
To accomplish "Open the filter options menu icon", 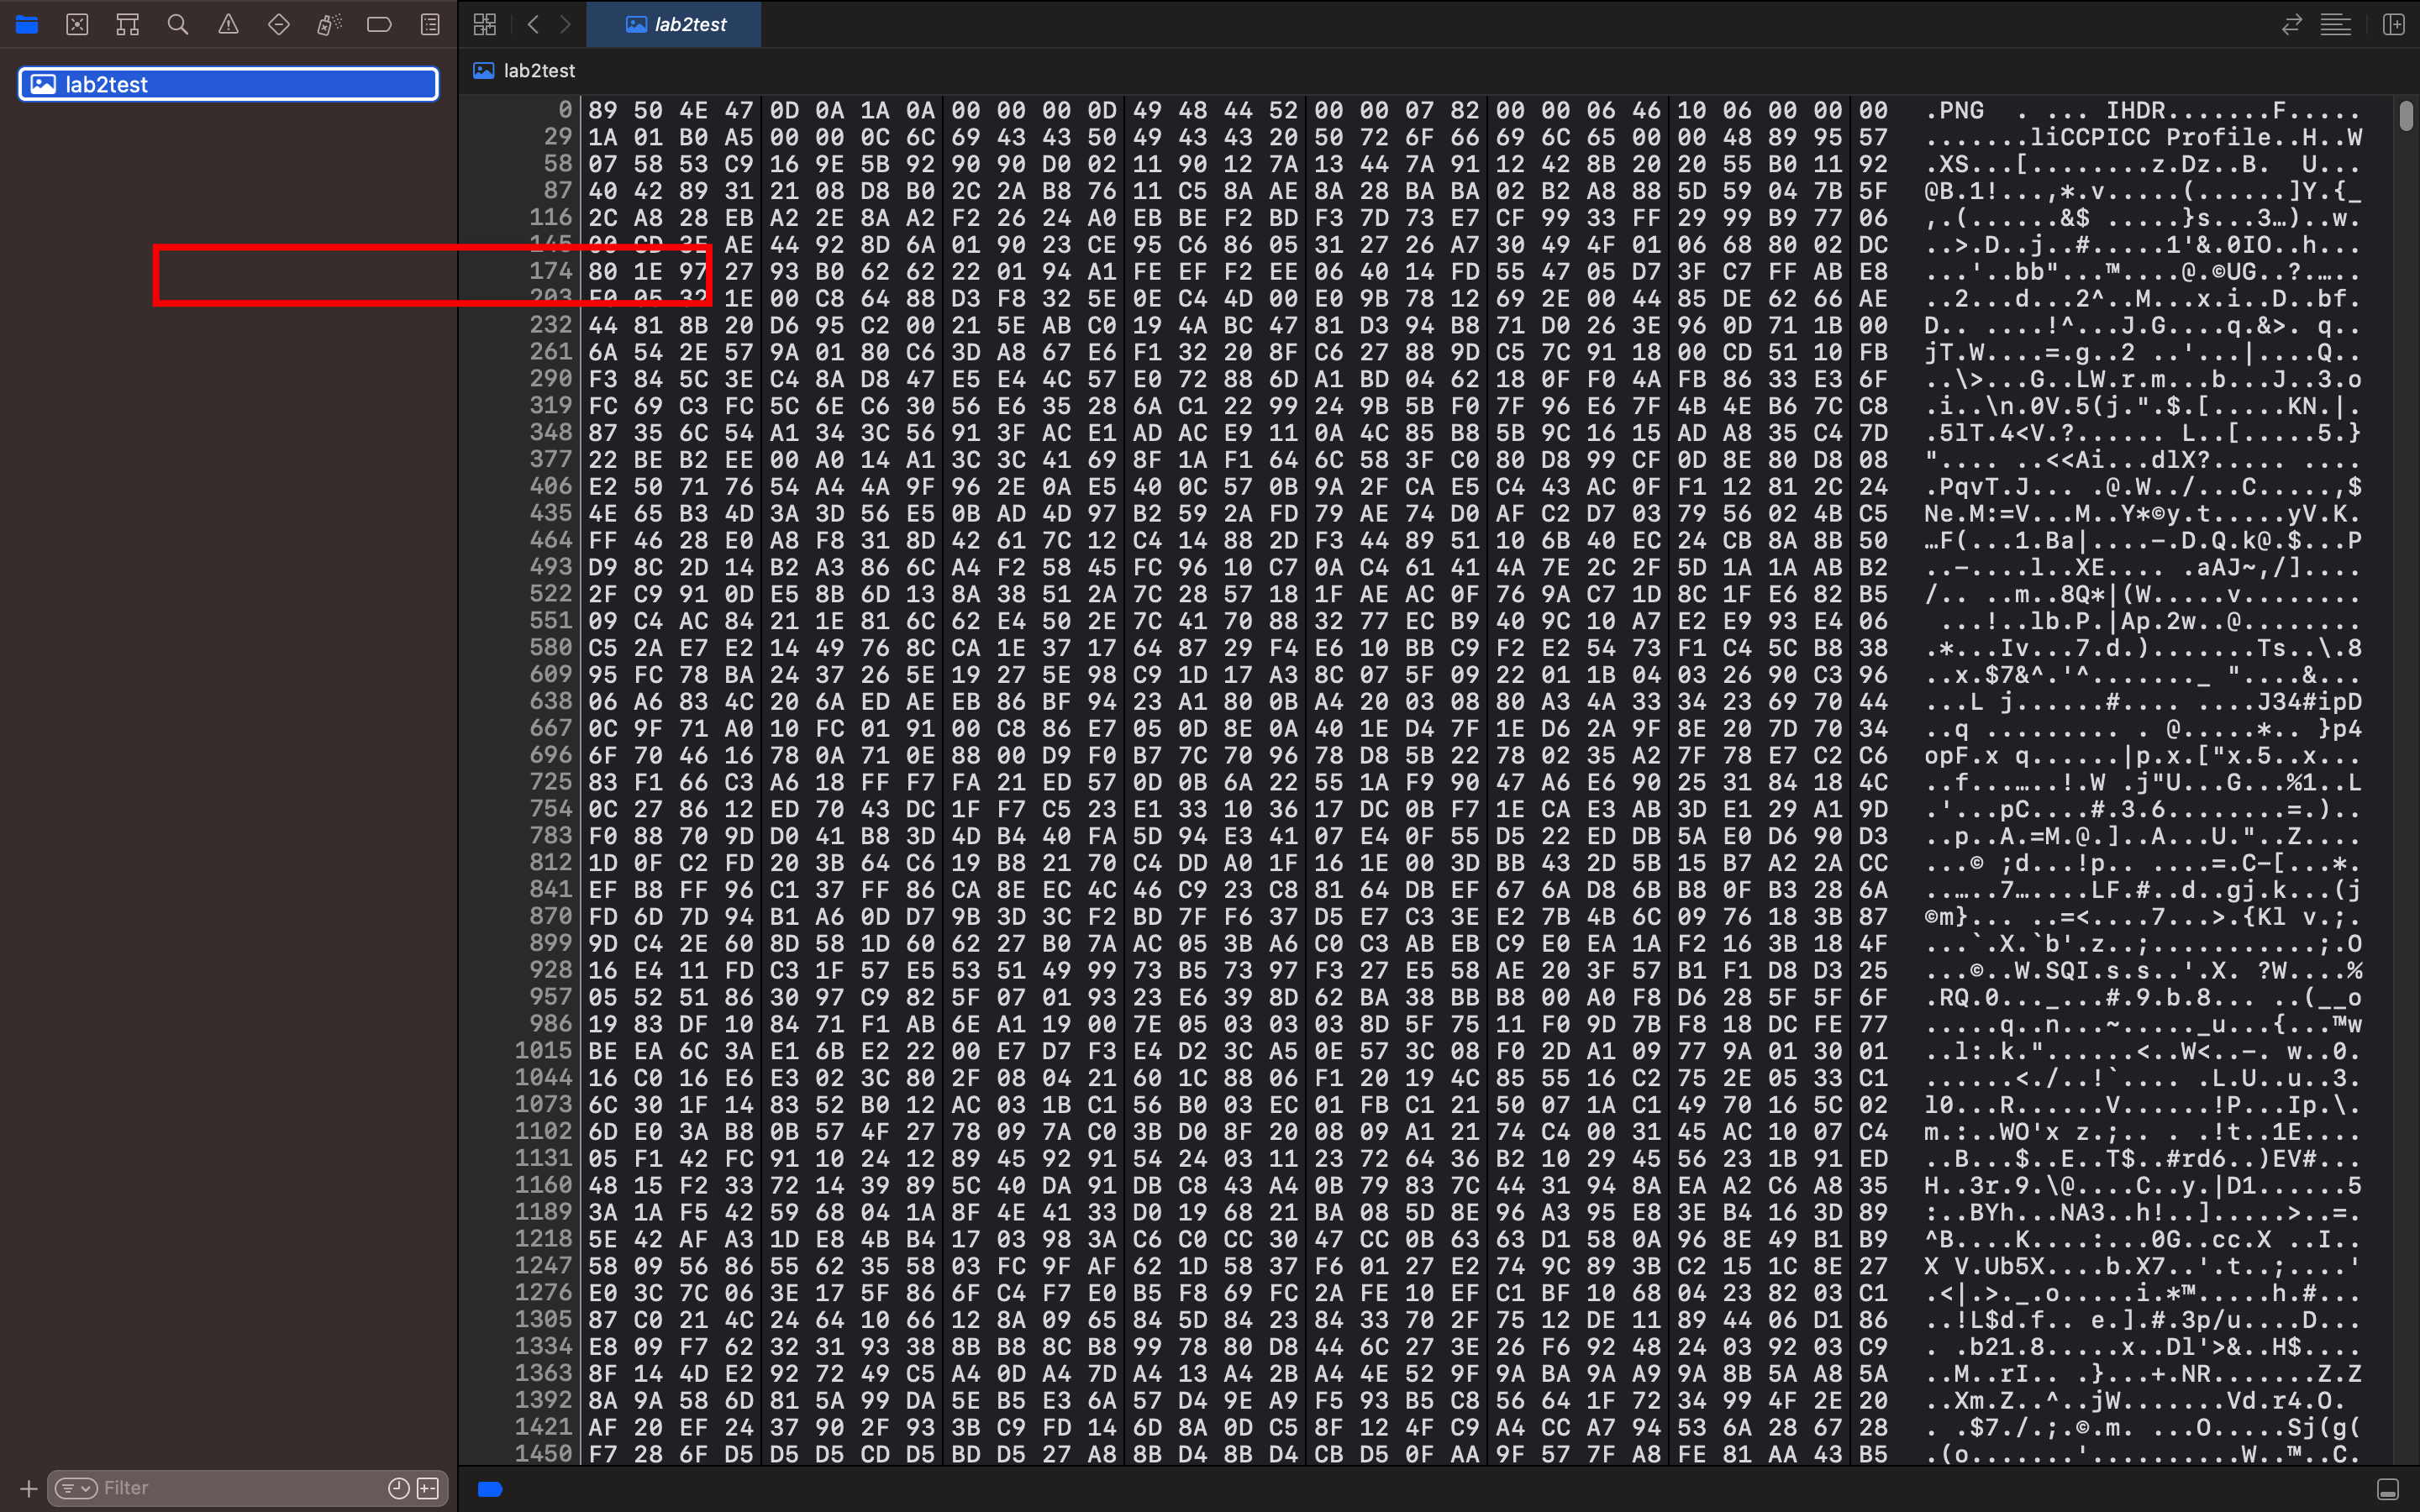I will click(x=76, y=1488).
